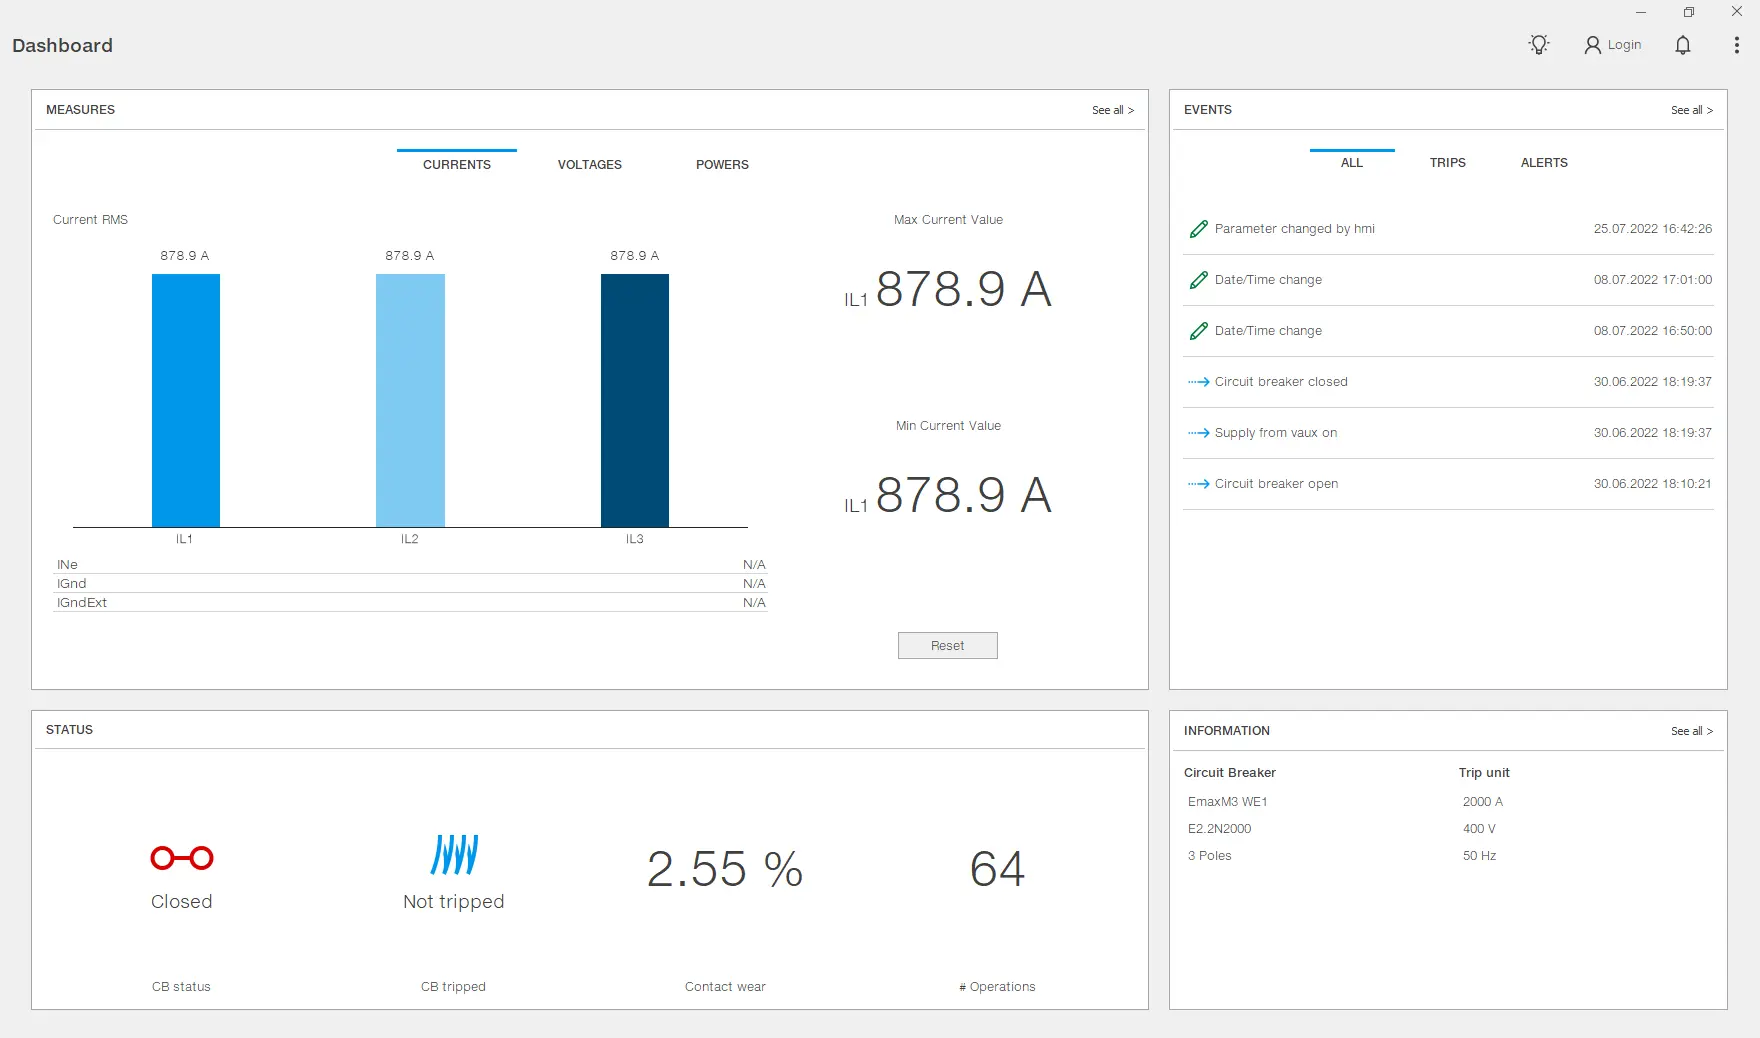
Task: Click arrow icon beside Circuit breaker closed
Action: (1198, 382)
